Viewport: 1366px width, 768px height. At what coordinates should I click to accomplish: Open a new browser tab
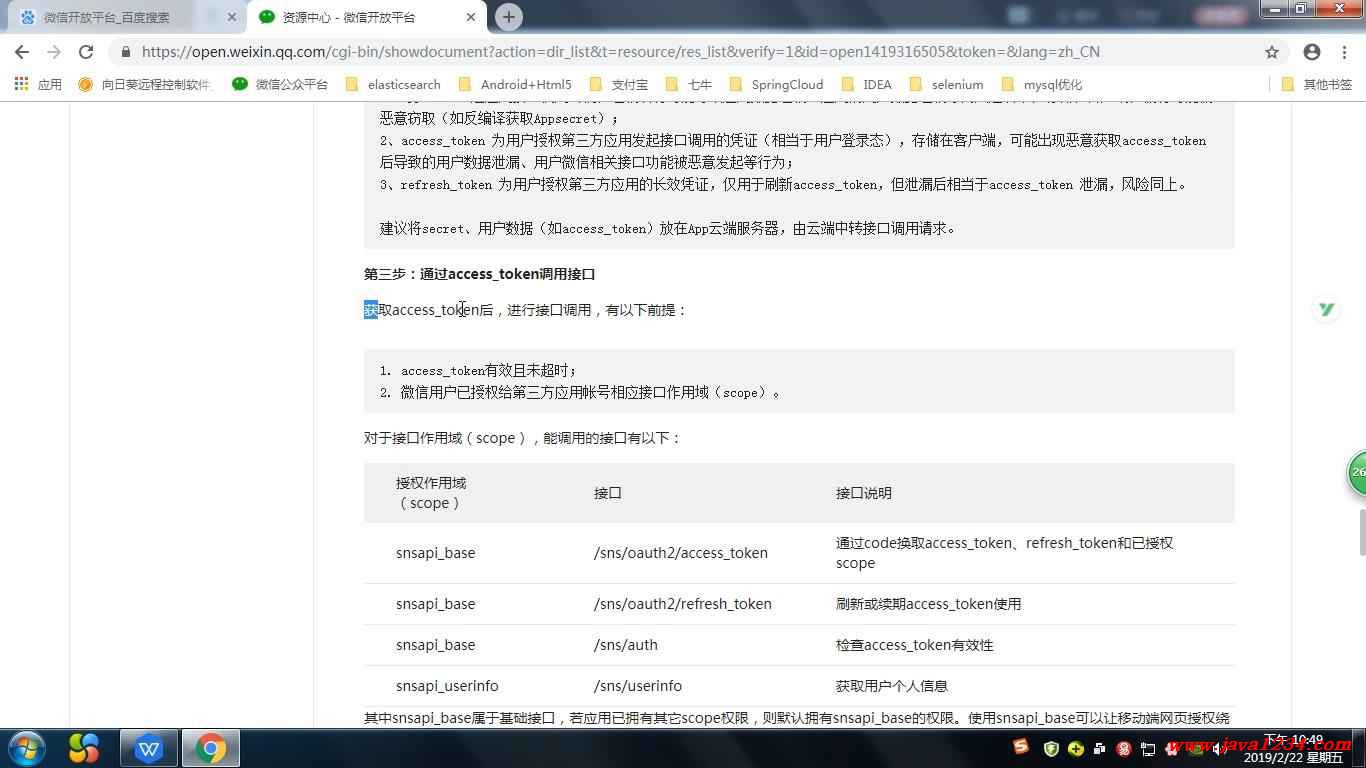[508, 17]
